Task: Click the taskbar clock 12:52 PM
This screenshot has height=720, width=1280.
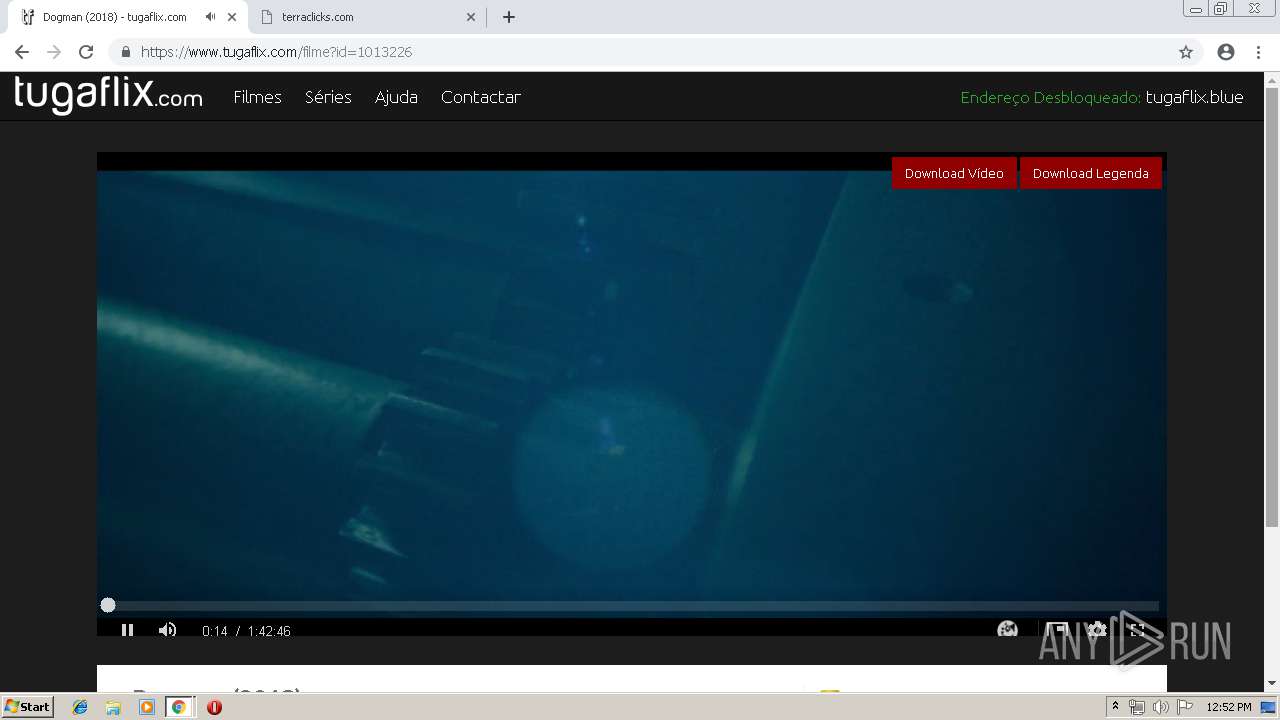Action: pos(1229,707)
